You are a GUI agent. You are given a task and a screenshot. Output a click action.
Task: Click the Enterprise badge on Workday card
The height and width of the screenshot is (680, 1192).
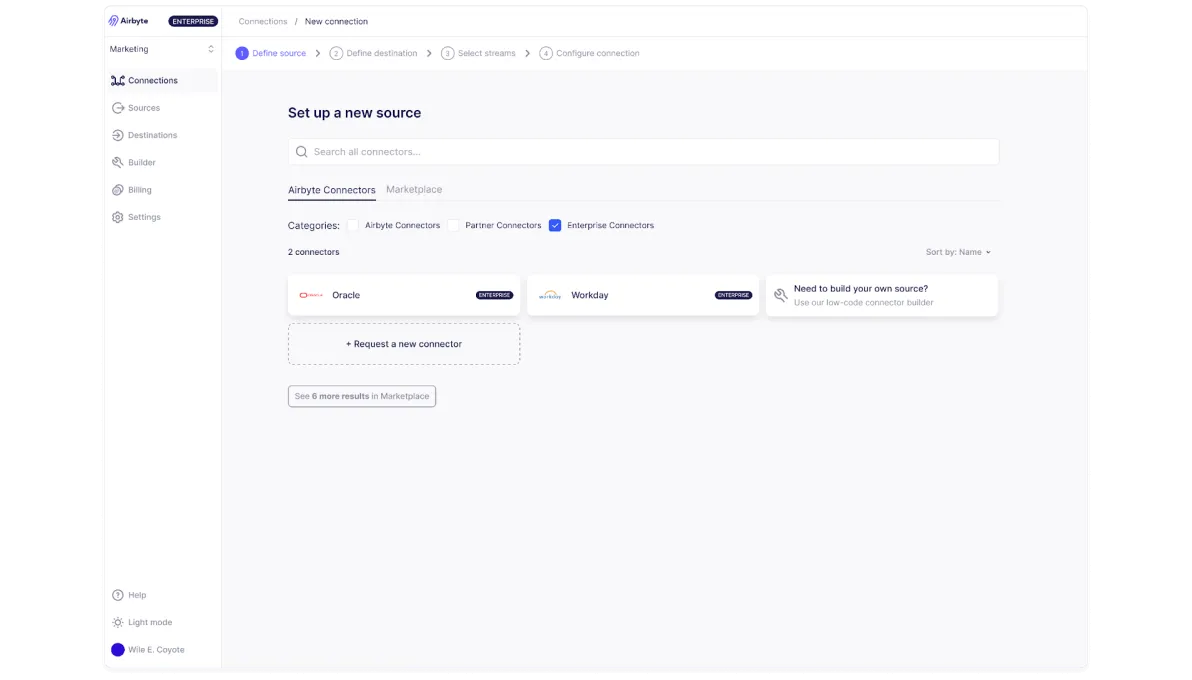click(733, 295)
